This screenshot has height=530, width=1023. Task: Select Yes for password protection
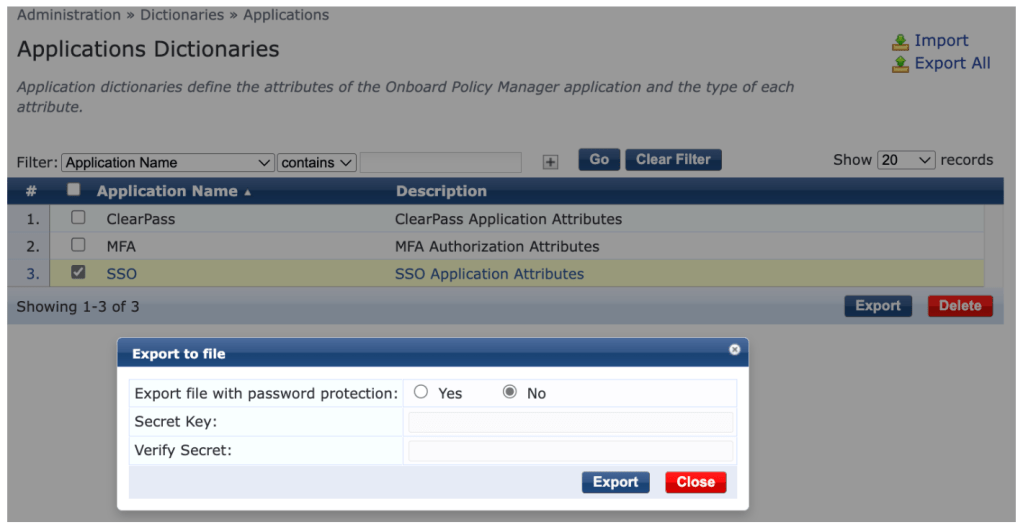(x=421, y=392)
